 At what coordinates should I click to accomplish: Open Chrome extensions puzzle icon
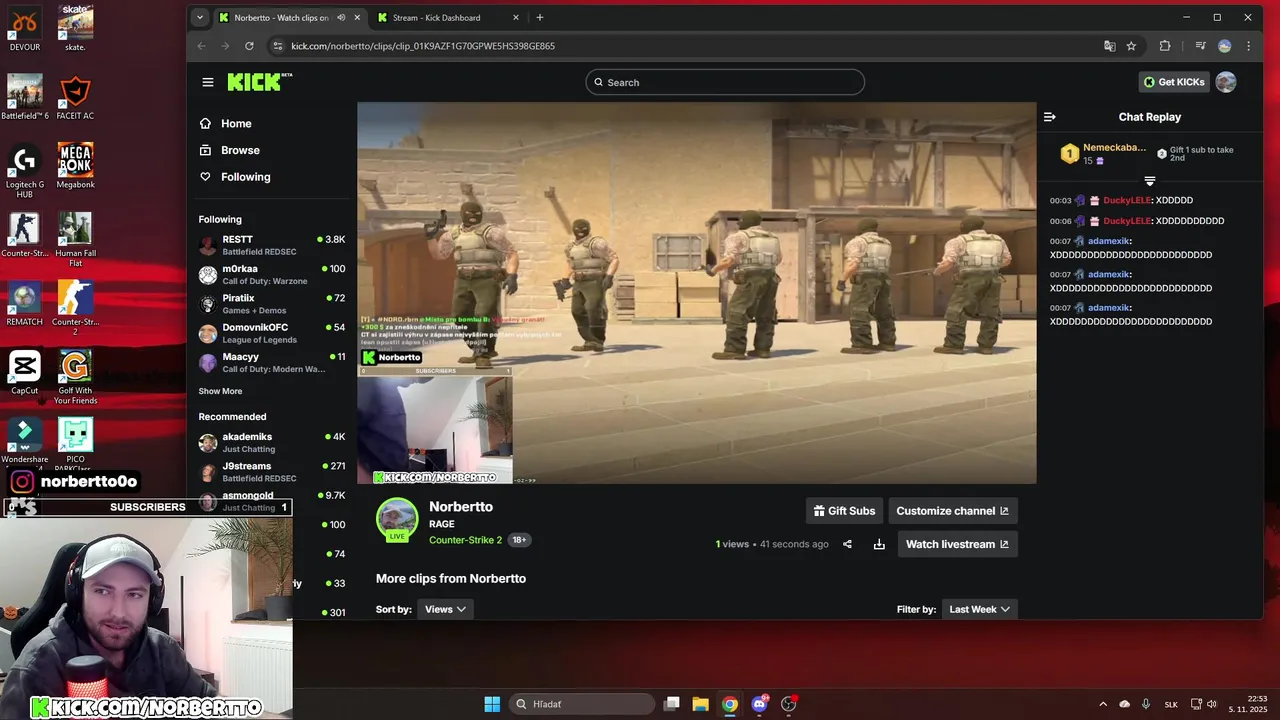1165,46
